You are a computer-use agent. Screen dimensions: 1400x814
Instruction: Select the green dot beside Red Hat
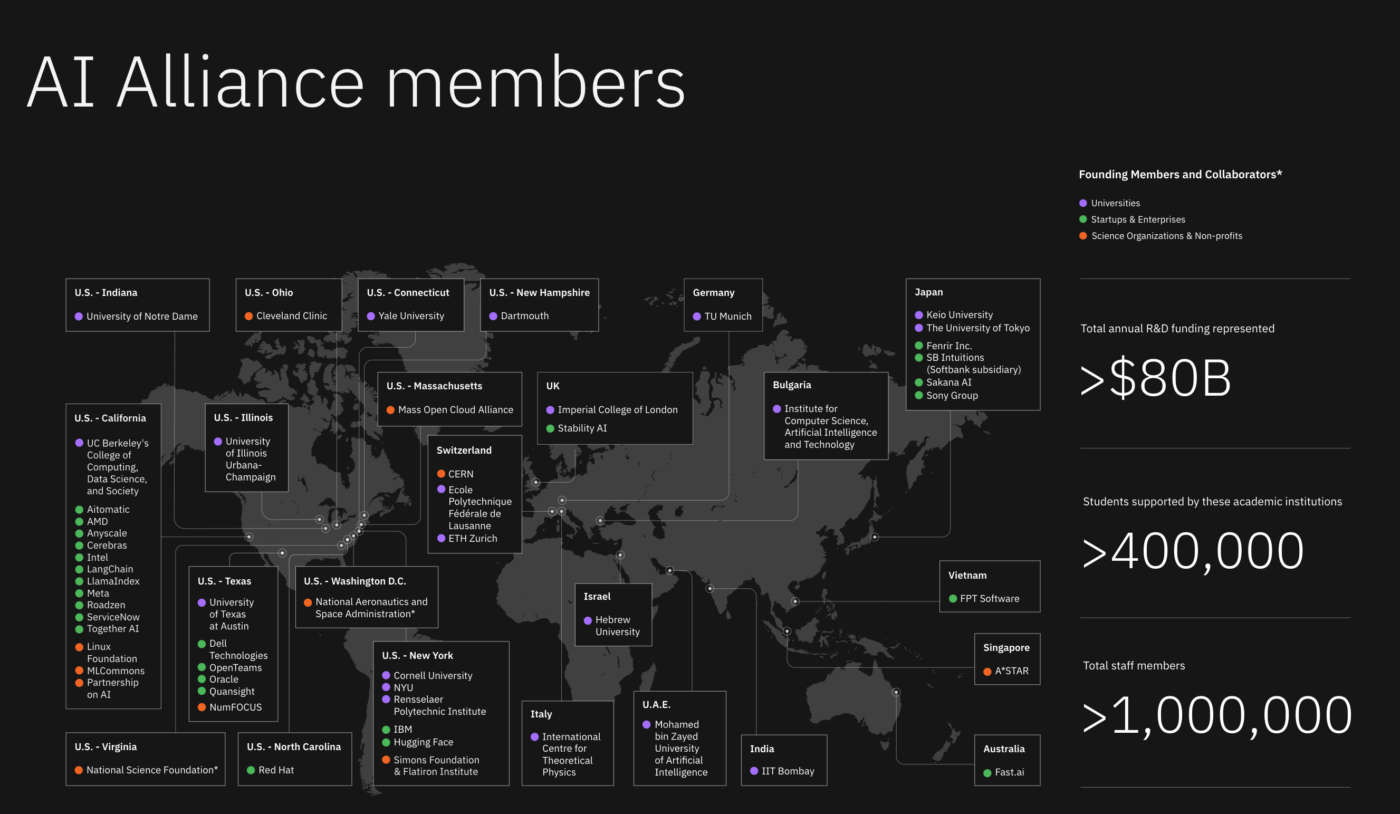point(250,770)
